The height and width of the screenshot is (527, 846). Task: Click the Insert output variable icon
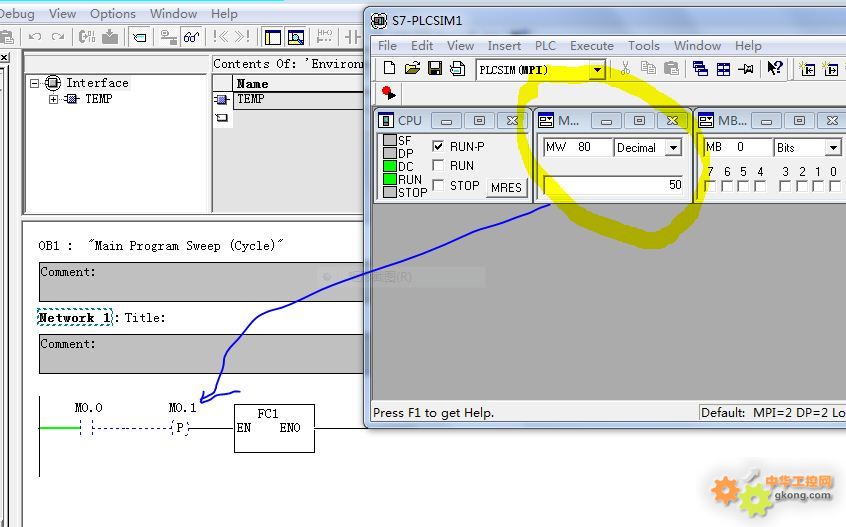pyautogui.click(x=830, y=69)
